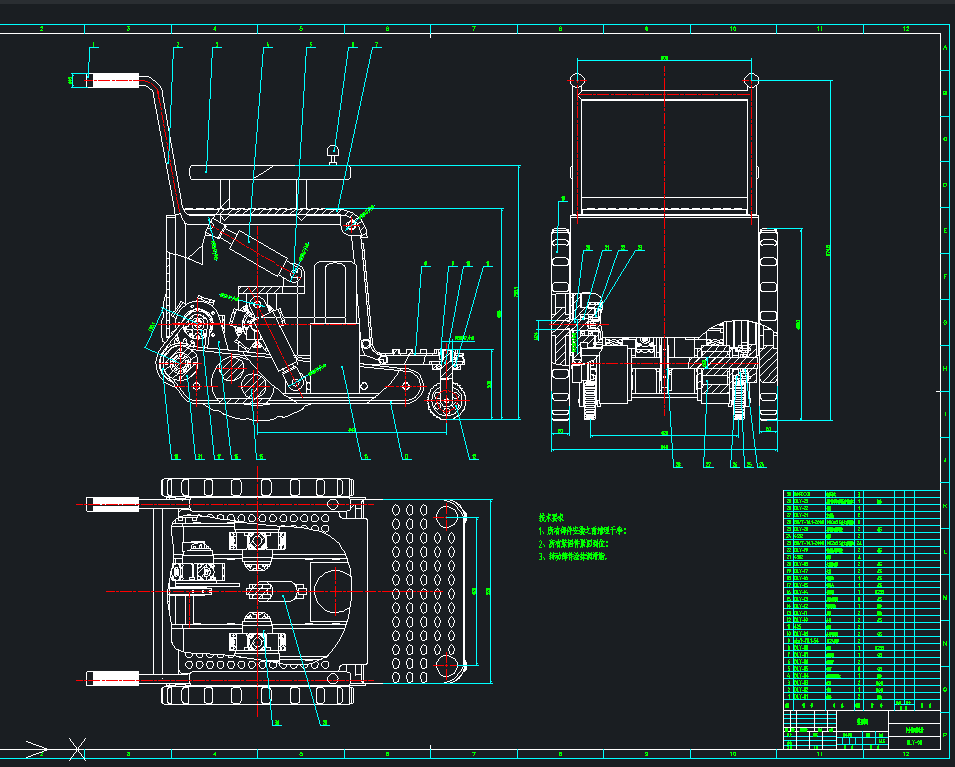Select technical requirement line 3 text
Image resolution: width=955 pixels, height=767 pixels.
tap(573, 556)
